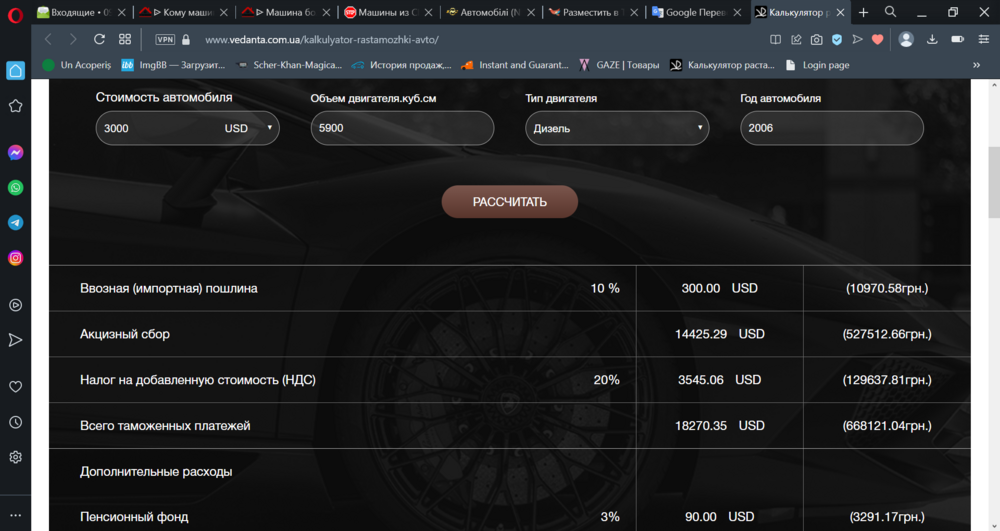Search open tabs magnifier
1000x531 pixels.
(x=890, y=11)
